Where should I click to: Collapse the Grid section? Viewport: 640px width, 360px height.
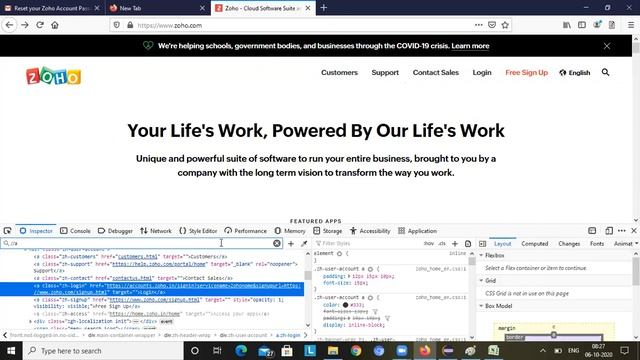coord(481,281)
